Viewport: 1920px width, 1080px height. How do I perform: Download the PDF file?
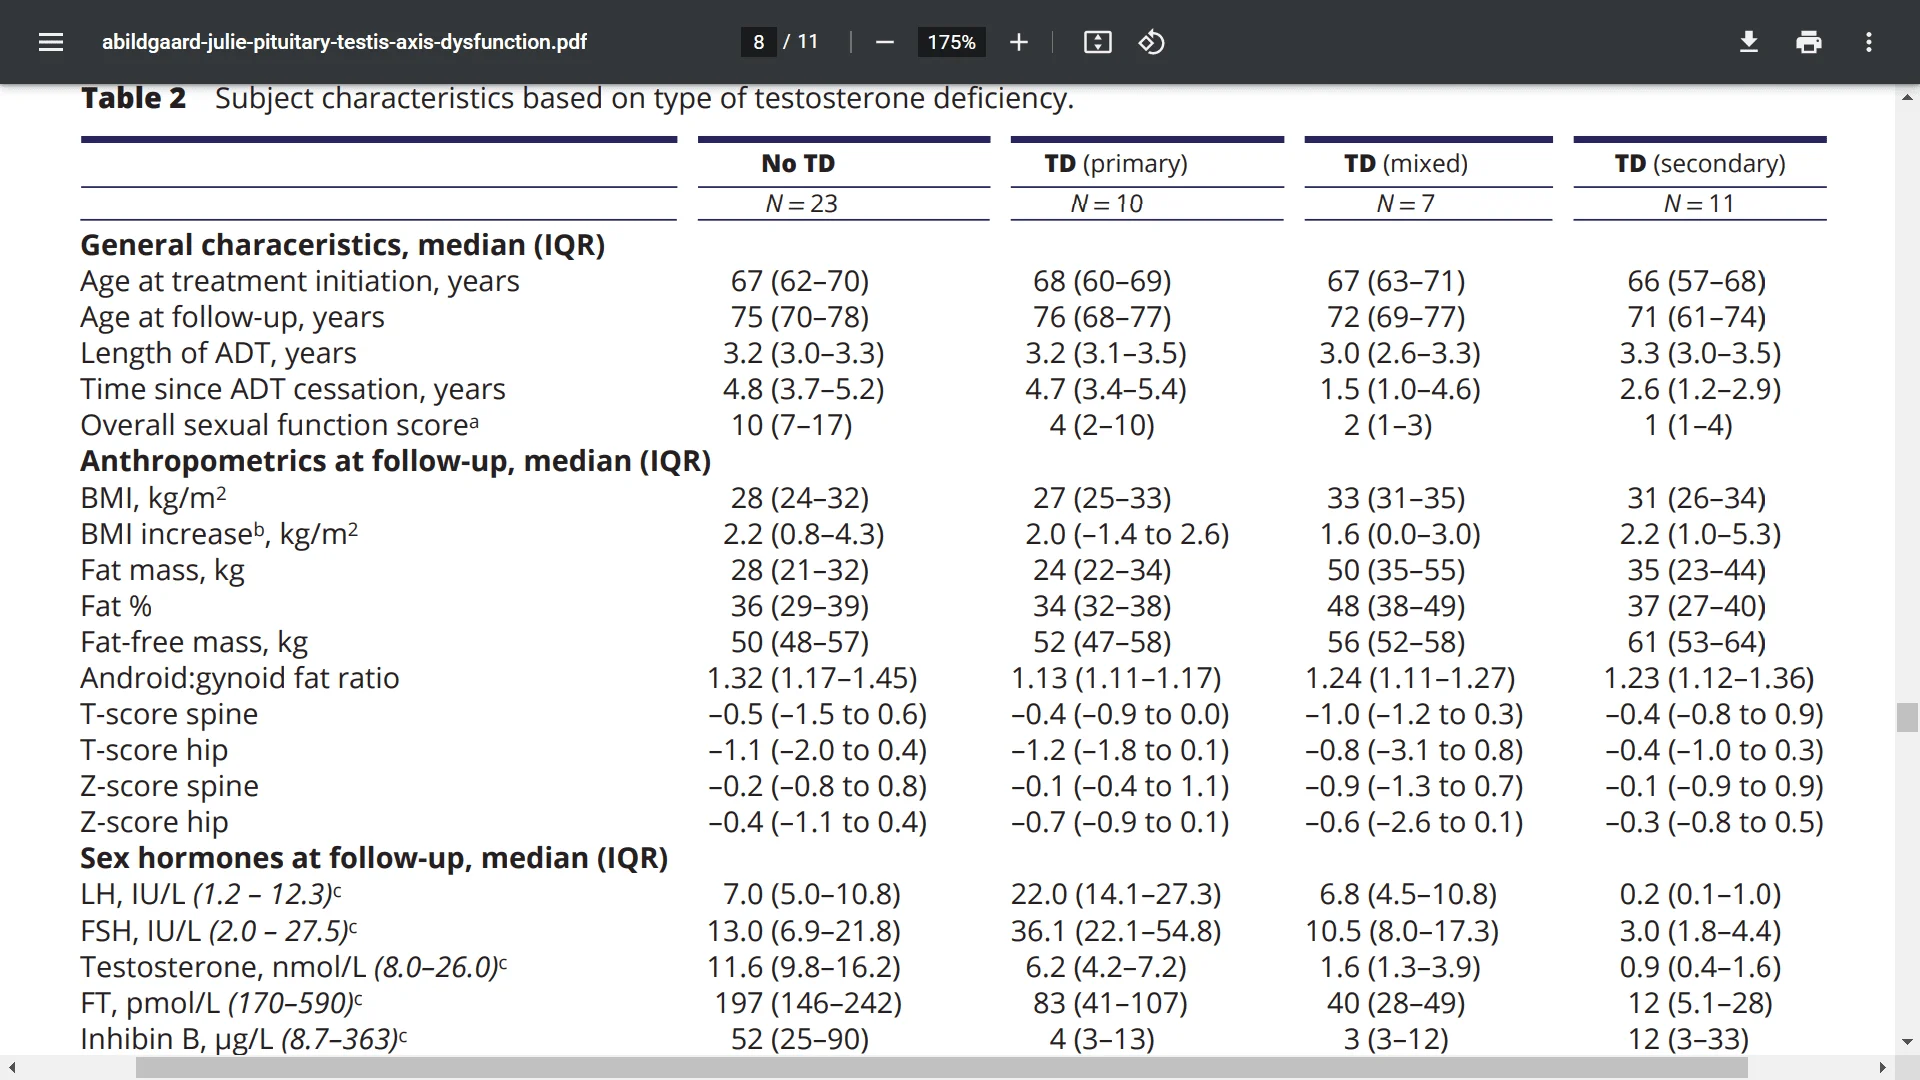pos(1749,42)
